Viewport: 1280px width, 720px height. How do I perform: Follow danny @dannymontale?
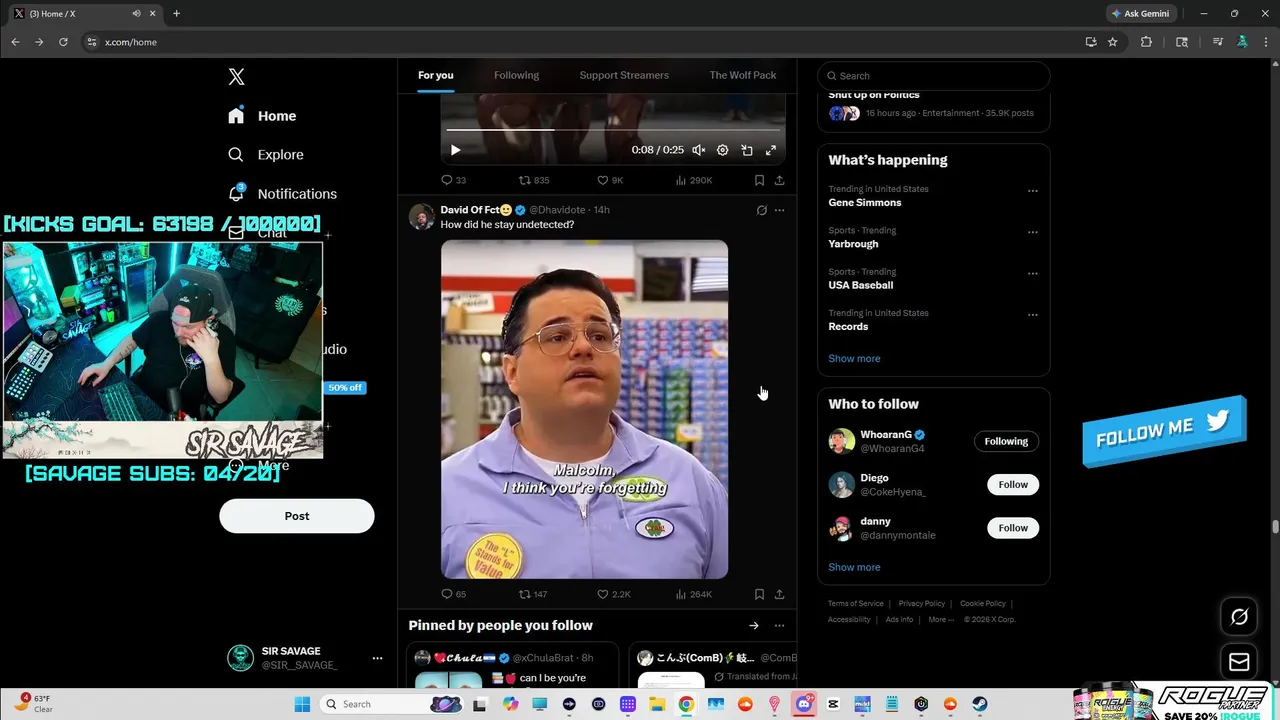[x=1013, y=528]
